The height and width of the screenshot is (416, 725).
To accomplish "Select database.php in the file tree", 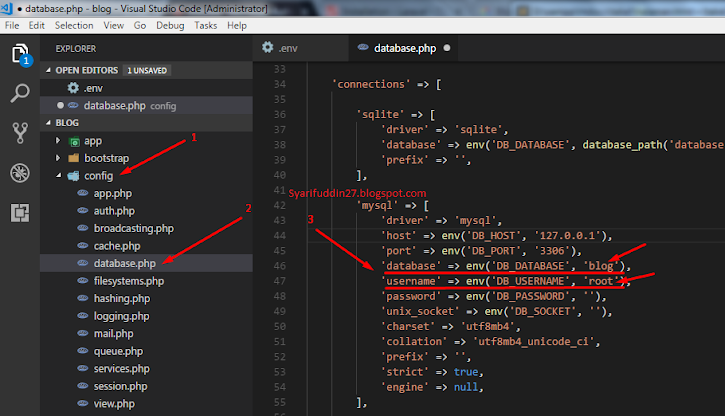I will pyautogui.click(x=146, y=263).
